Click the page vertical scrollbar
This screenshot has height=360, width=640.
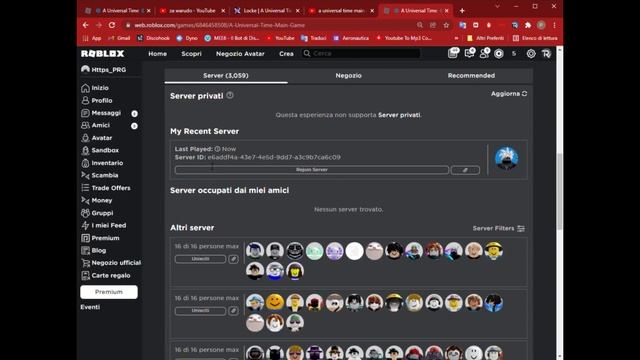[560, 192]
